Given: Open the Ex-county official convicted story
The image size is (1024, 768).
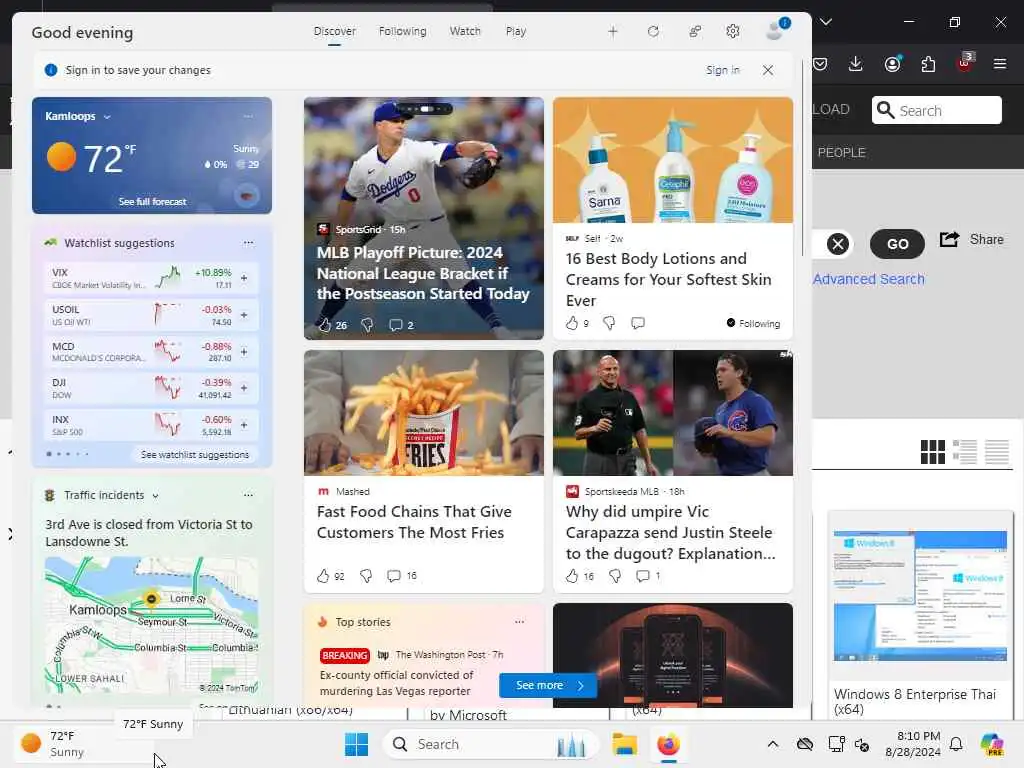Looking at the screenshot, I should coord(395,683).
